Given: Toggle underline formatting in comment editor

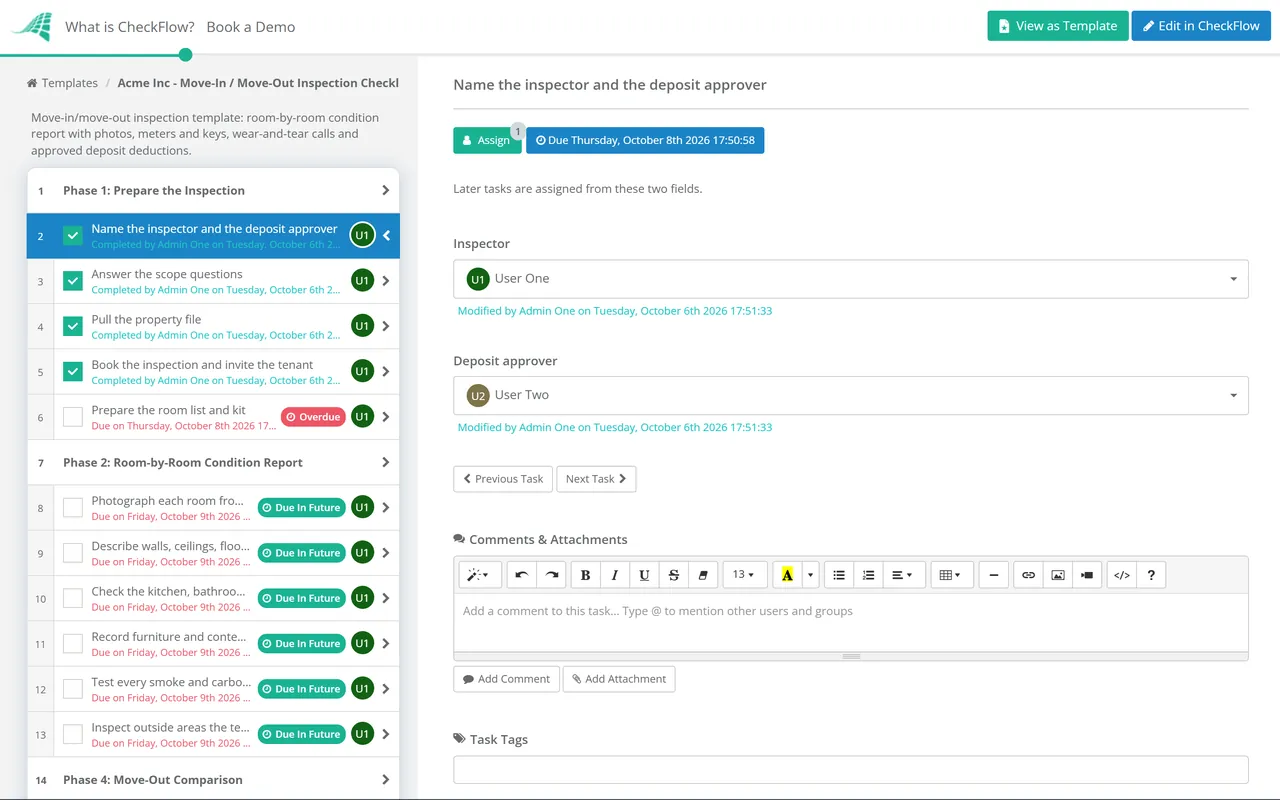Looking at the screenshot, I should [644, 575].
